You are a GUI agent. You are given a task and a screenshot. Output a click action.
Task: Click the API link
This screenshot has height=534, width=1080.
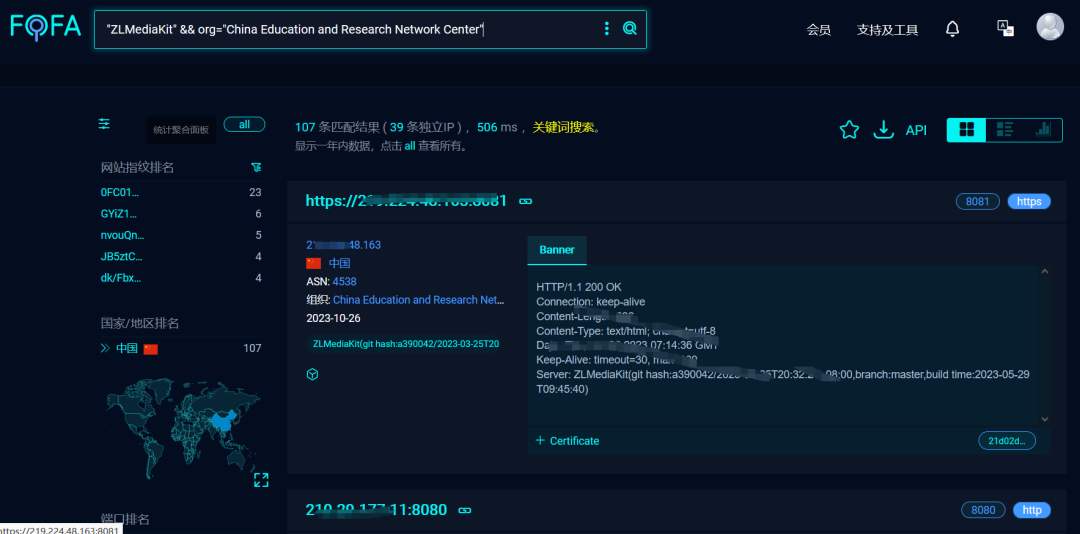[916, 130]
